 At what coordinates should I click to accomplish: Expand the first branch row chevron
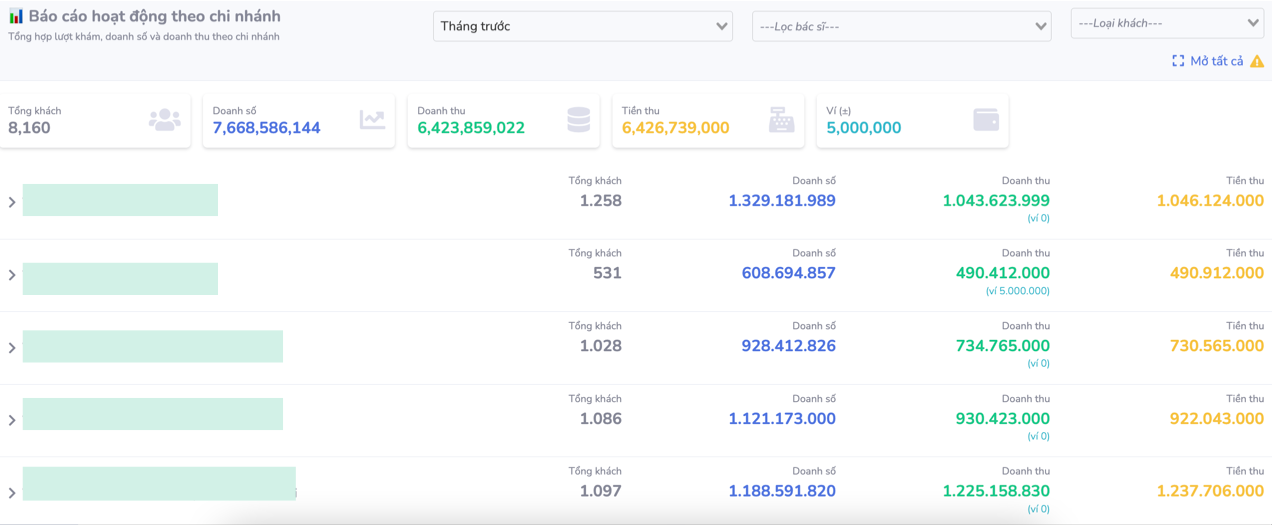[x=12, y=202]
